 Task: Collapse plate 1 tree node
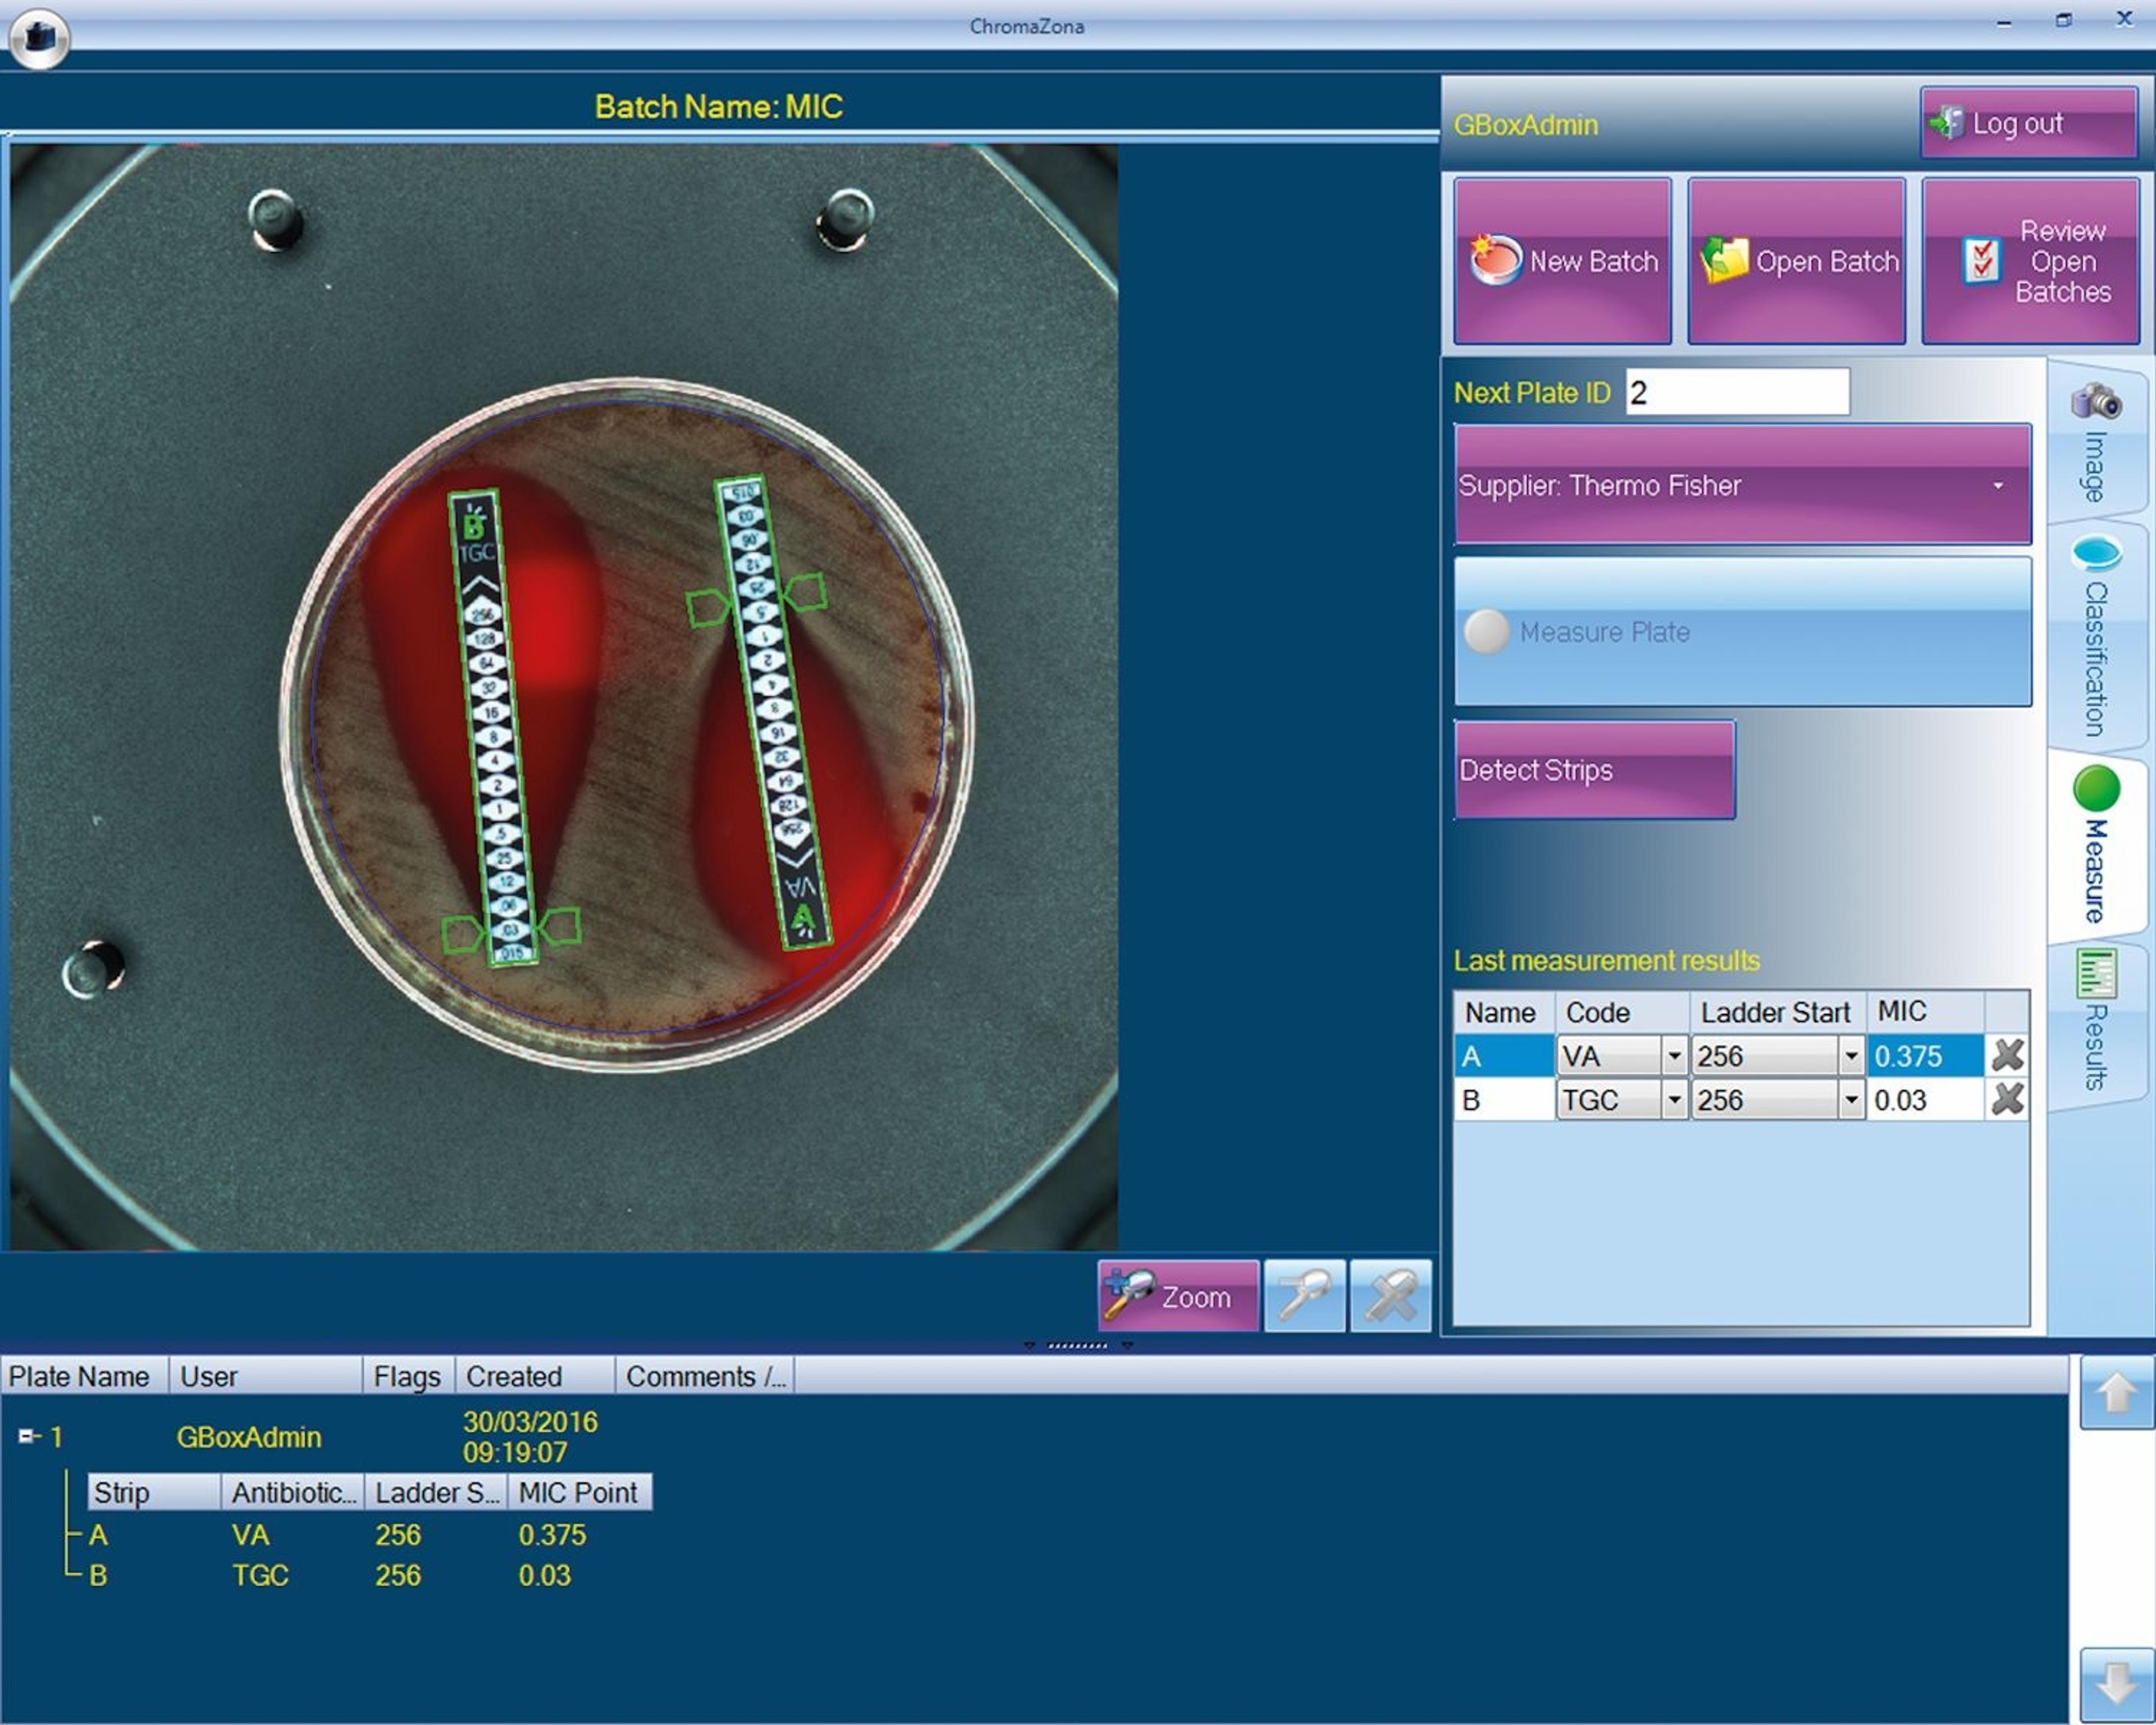click(x=26, y=1436)
